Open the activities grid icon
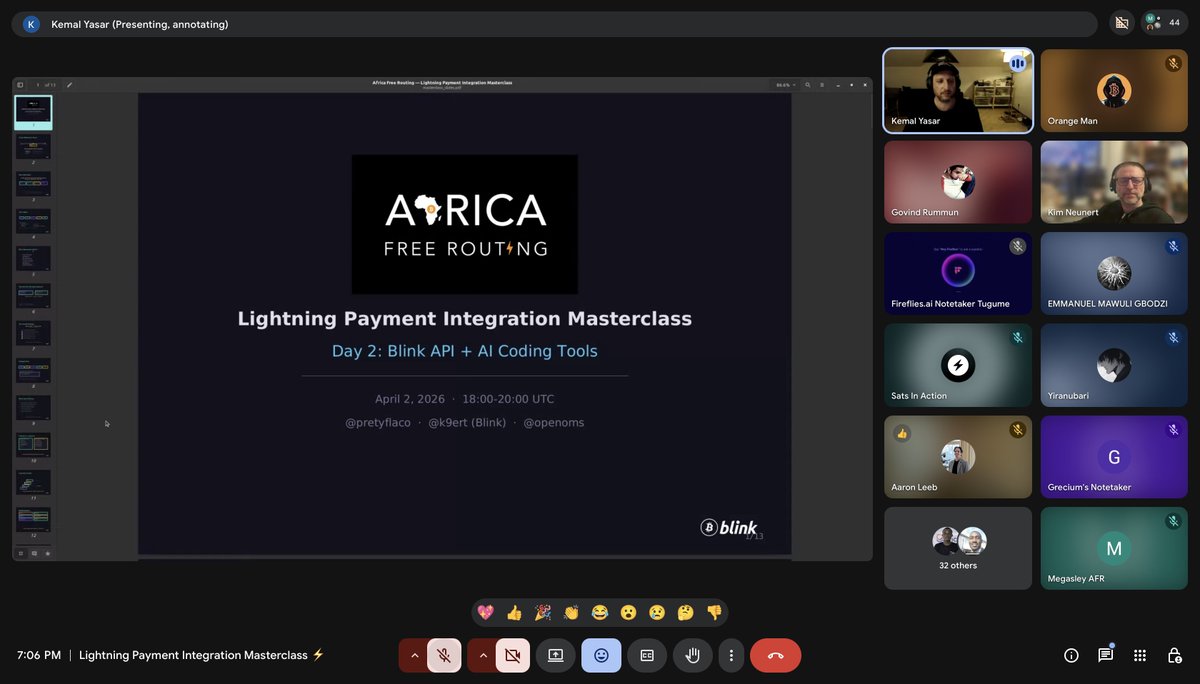The height and width of the screenshot is (684, 1200). point(1140,655)
